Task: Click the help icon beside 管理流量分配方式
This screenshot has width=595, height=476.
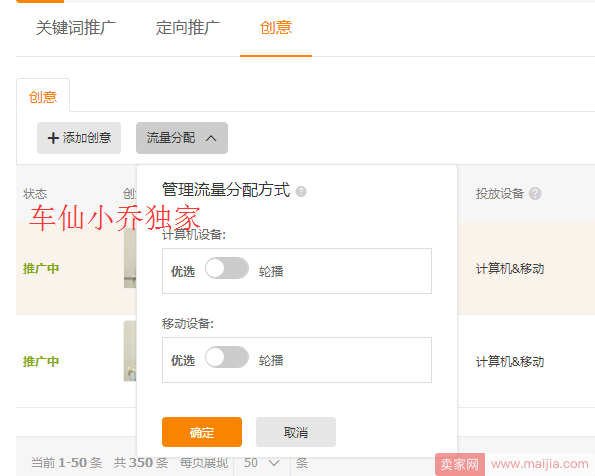Action: tap(301, 192)
